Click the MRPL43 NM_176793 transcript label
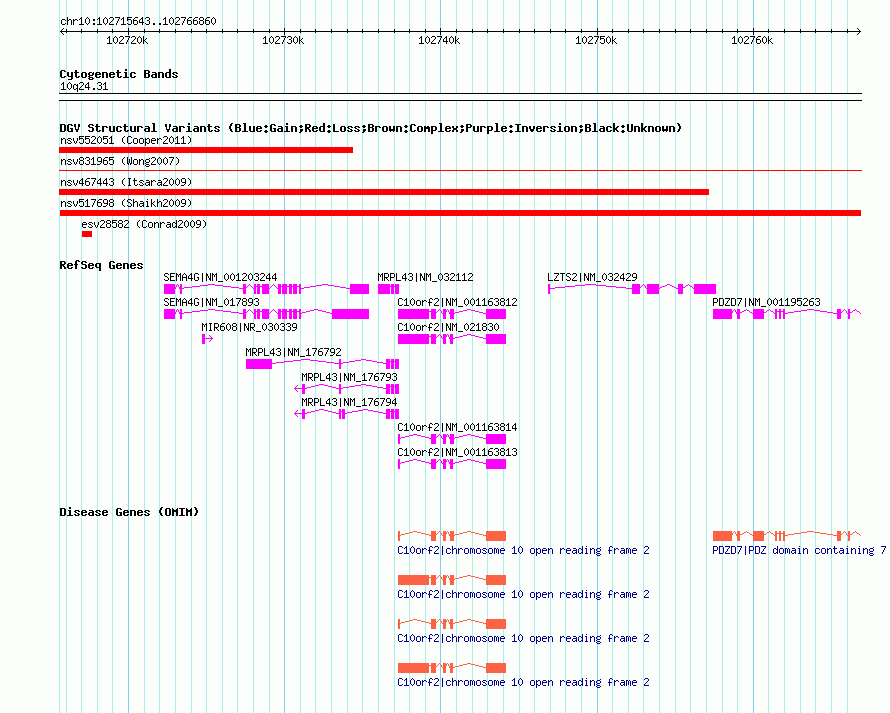The width and height of the screenshot is (890, 713). point(349,377)
